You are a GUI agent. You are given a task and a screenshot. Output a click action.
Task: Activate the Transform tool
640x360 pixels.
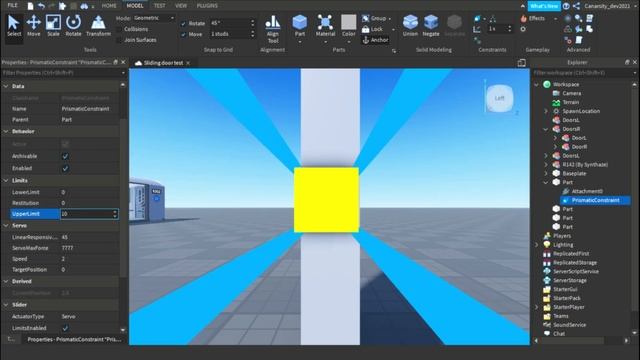98,26
